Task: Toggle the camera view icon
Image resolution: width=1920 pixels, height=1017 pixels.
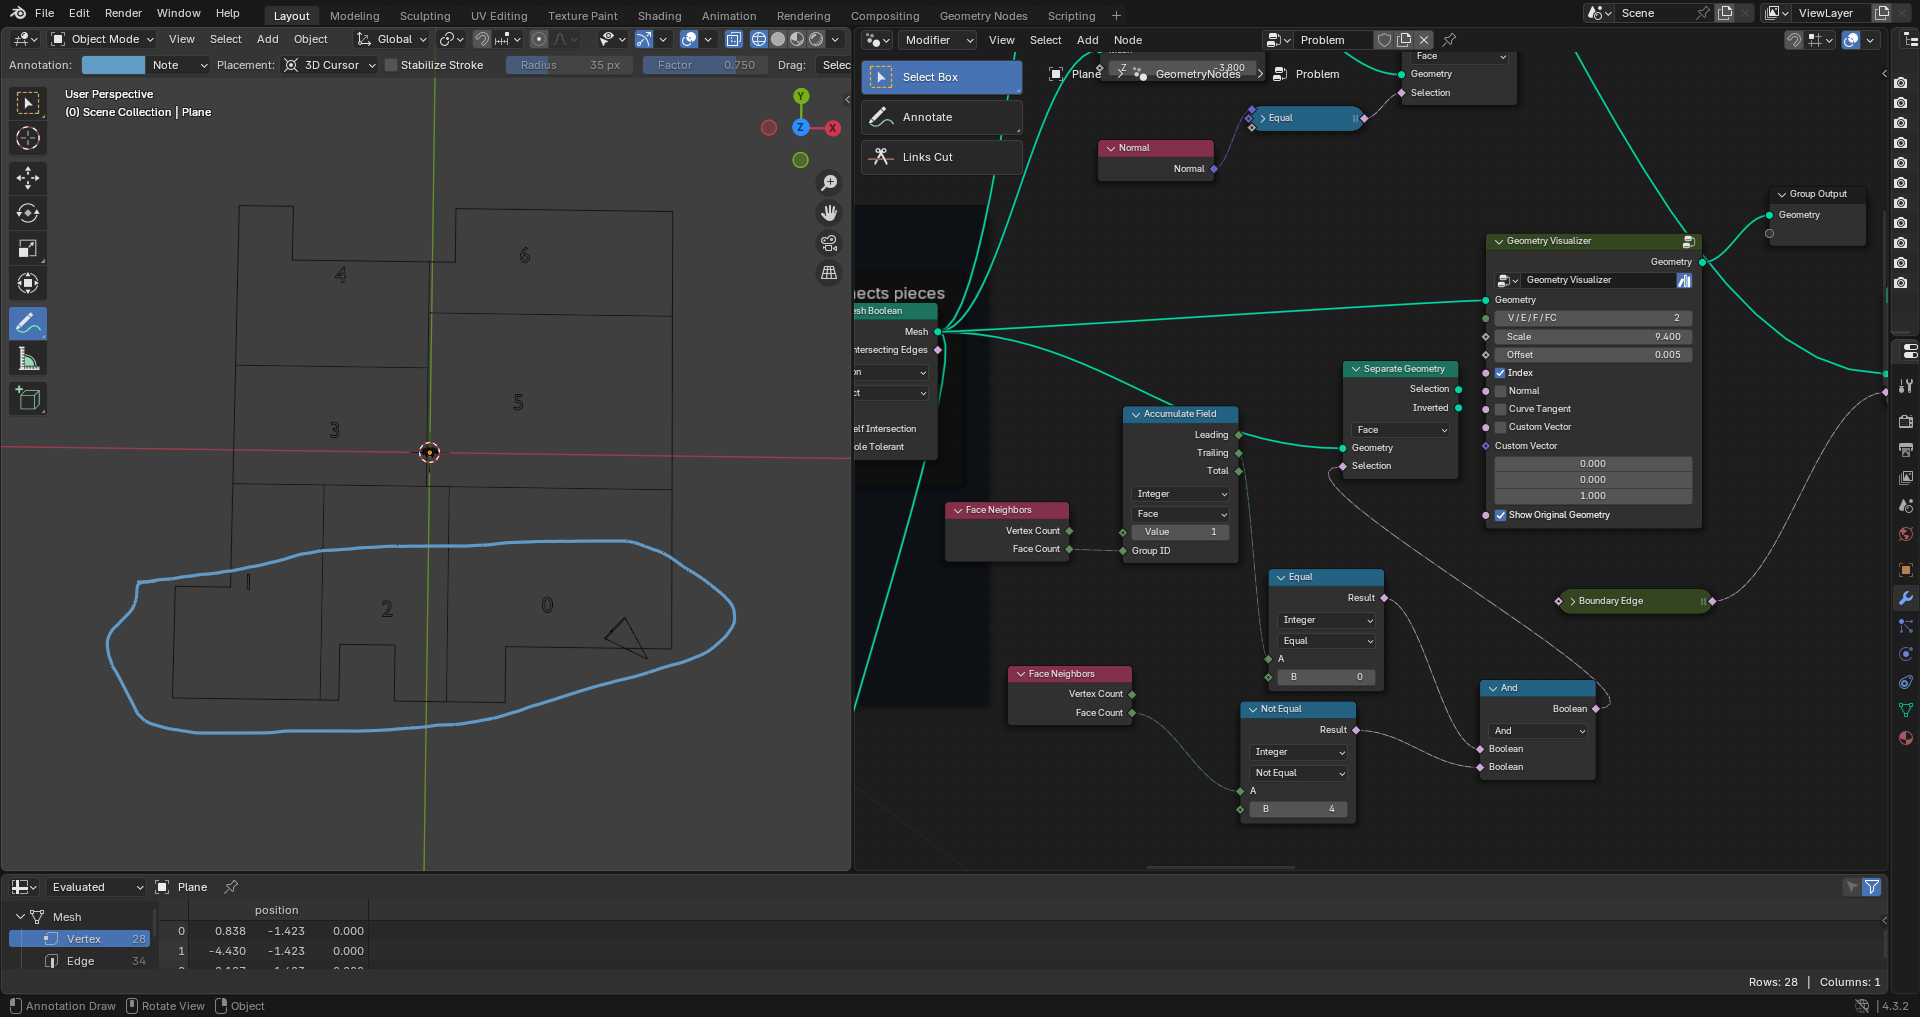Action: pyautogui.click(x=829, y=243)
